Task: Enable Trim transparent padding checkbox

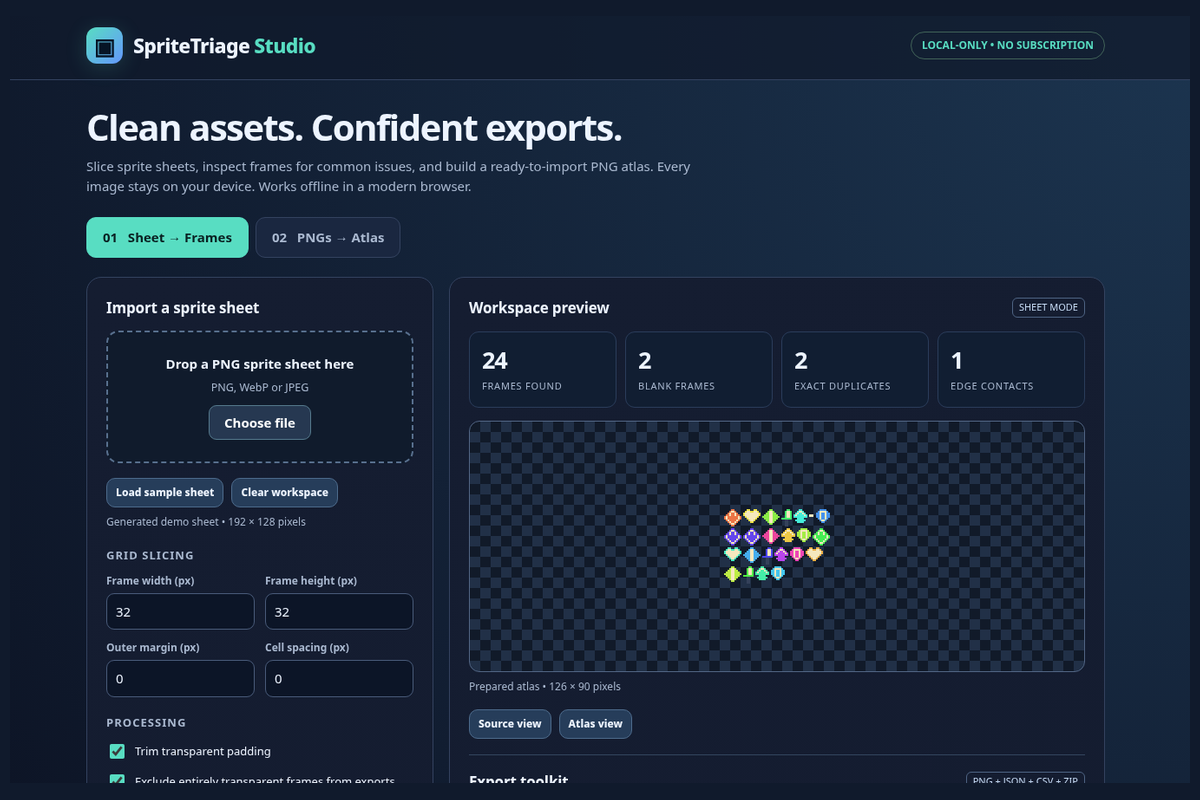Action: click(x=117, y=751)
